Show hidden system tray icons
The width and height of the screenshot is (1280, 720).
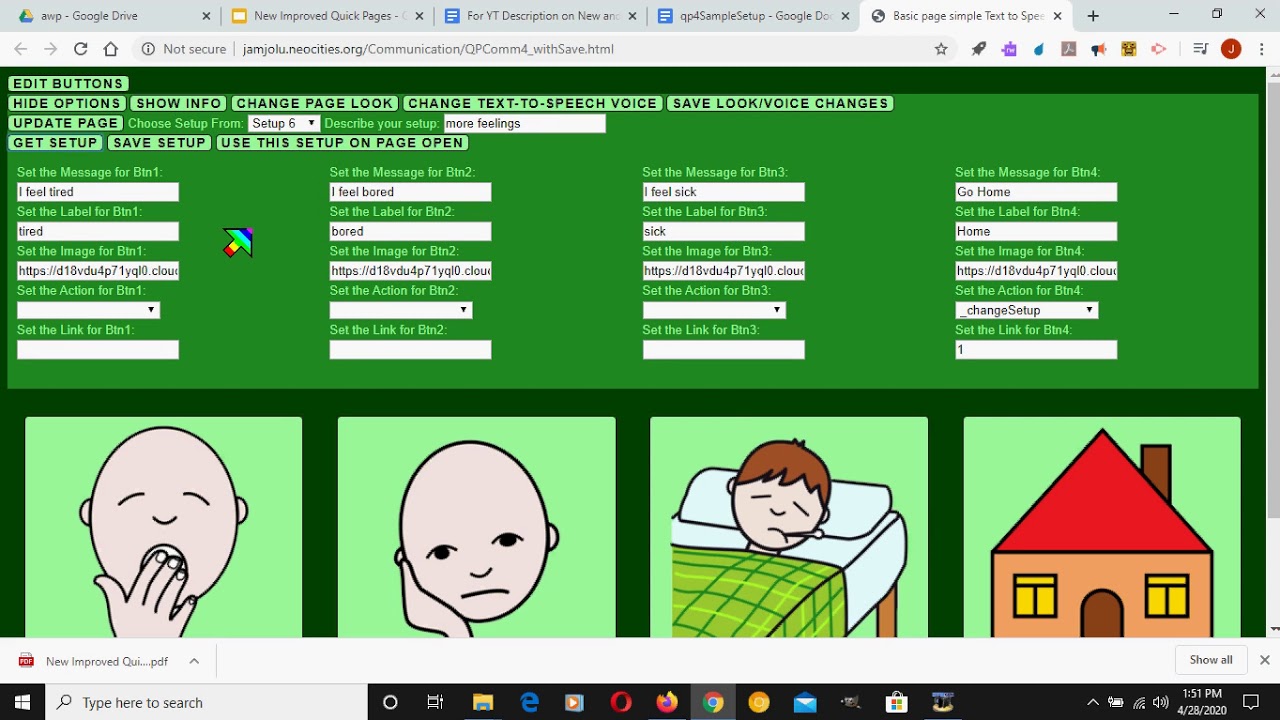(x=1093, y=702)
